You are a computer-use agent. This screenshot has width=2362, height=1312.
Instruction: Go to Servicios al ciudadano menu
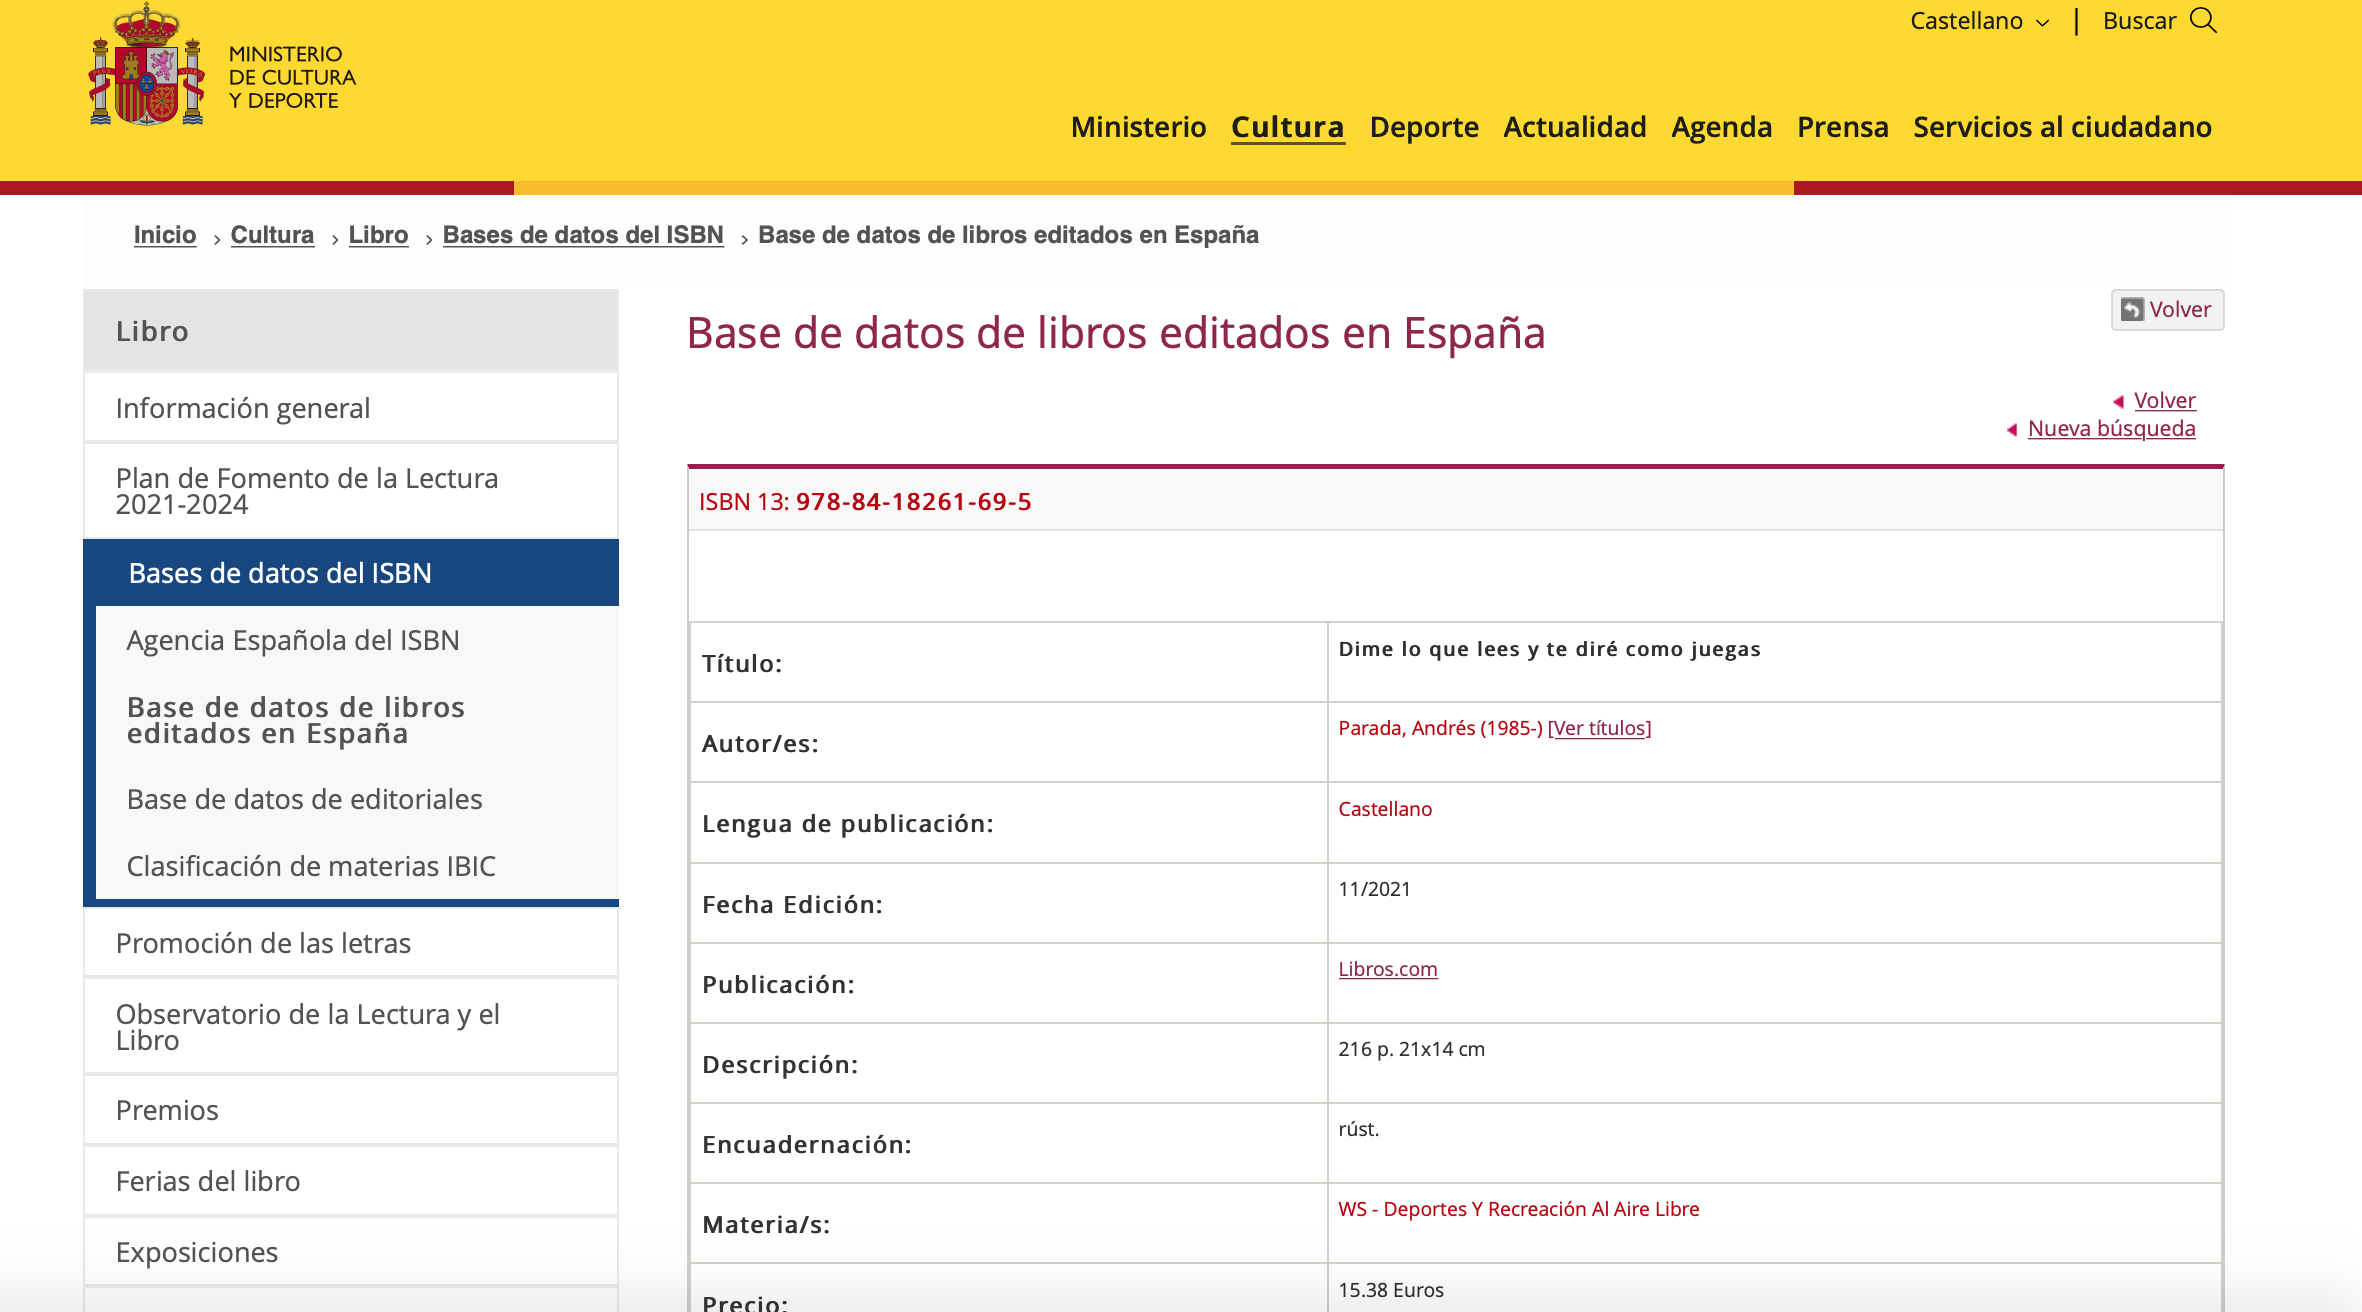point(2061,127)
